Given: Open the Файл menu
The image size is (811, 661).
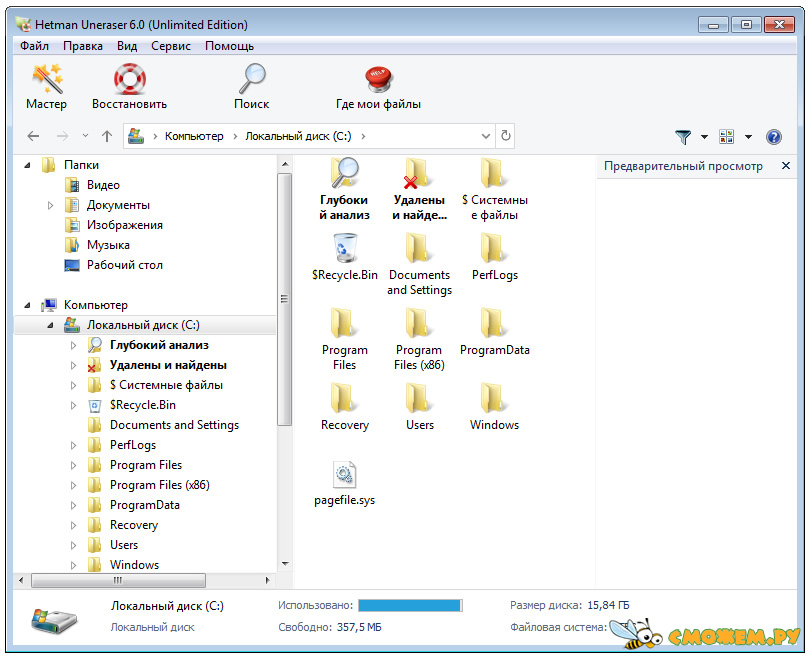Looking at the screenshot, I should tap(34, 46).
